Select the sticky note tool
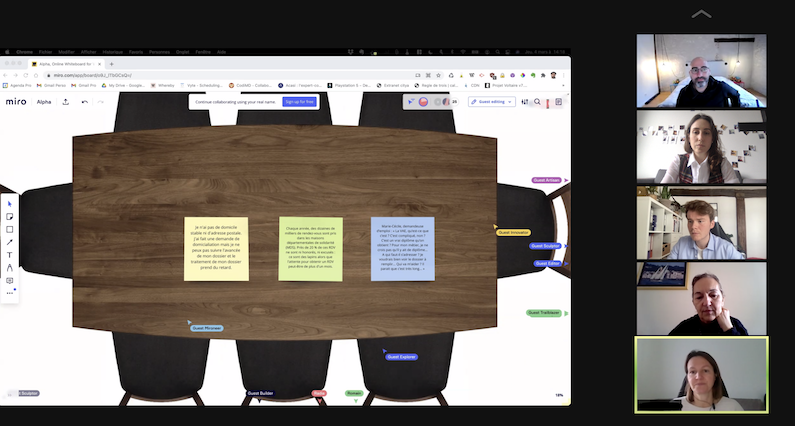 (10, 217)
